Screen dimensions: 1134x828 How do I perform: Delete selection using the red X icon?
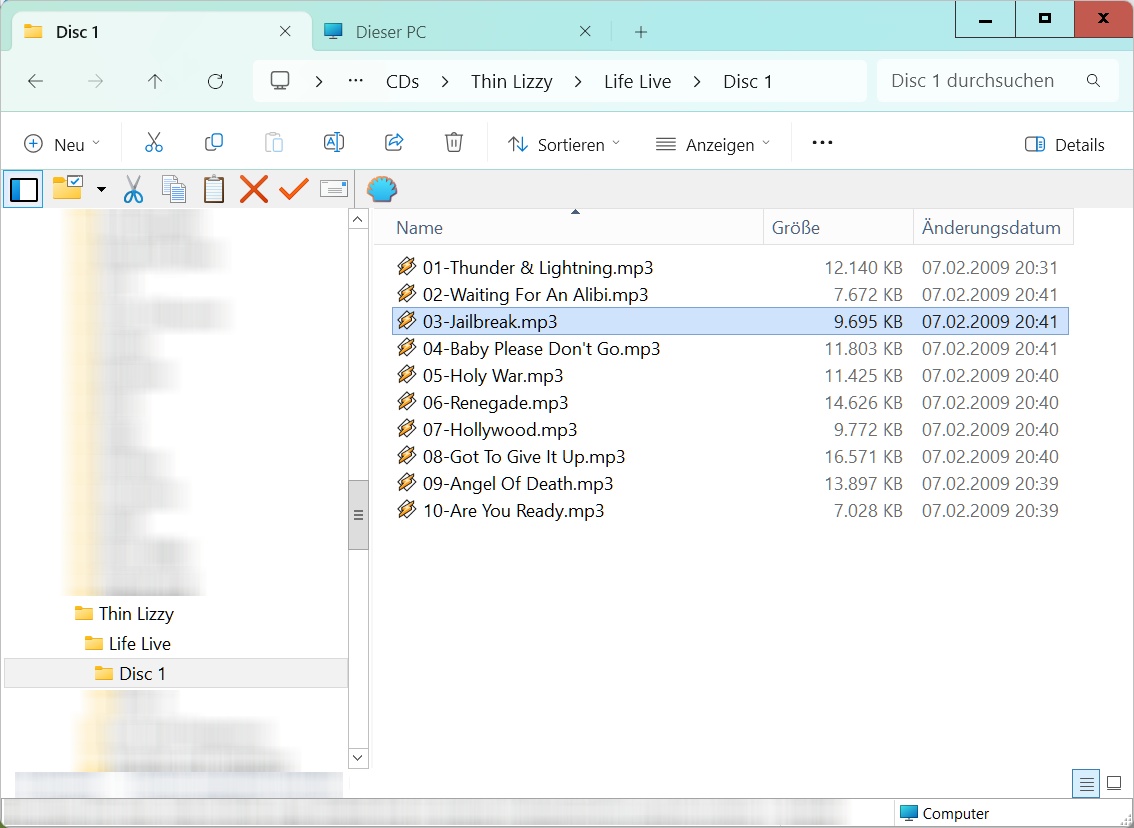(x=253, y=189)
